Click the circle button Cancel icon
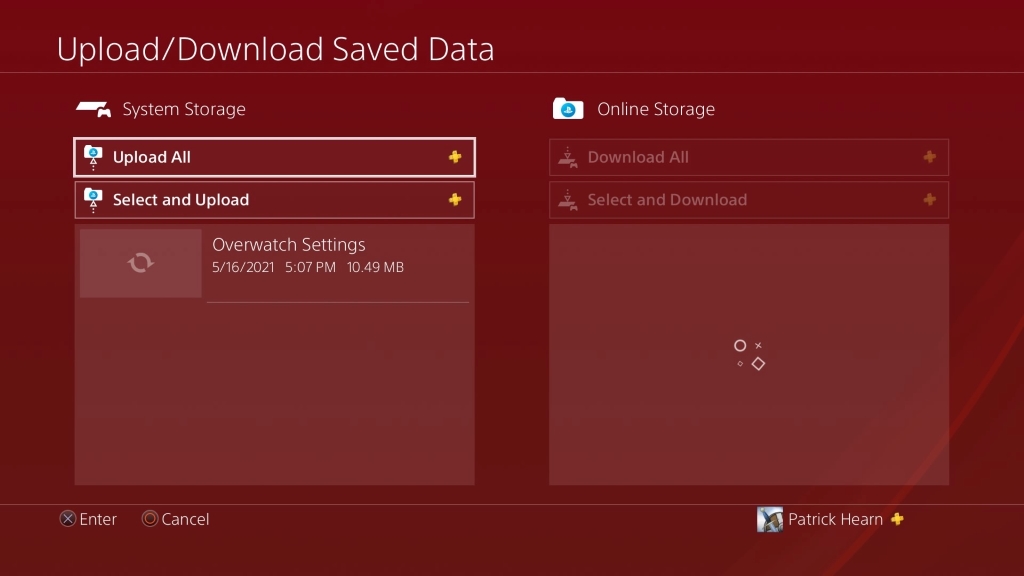Viewport: 1024px width, 576px height. coord(150,519)
